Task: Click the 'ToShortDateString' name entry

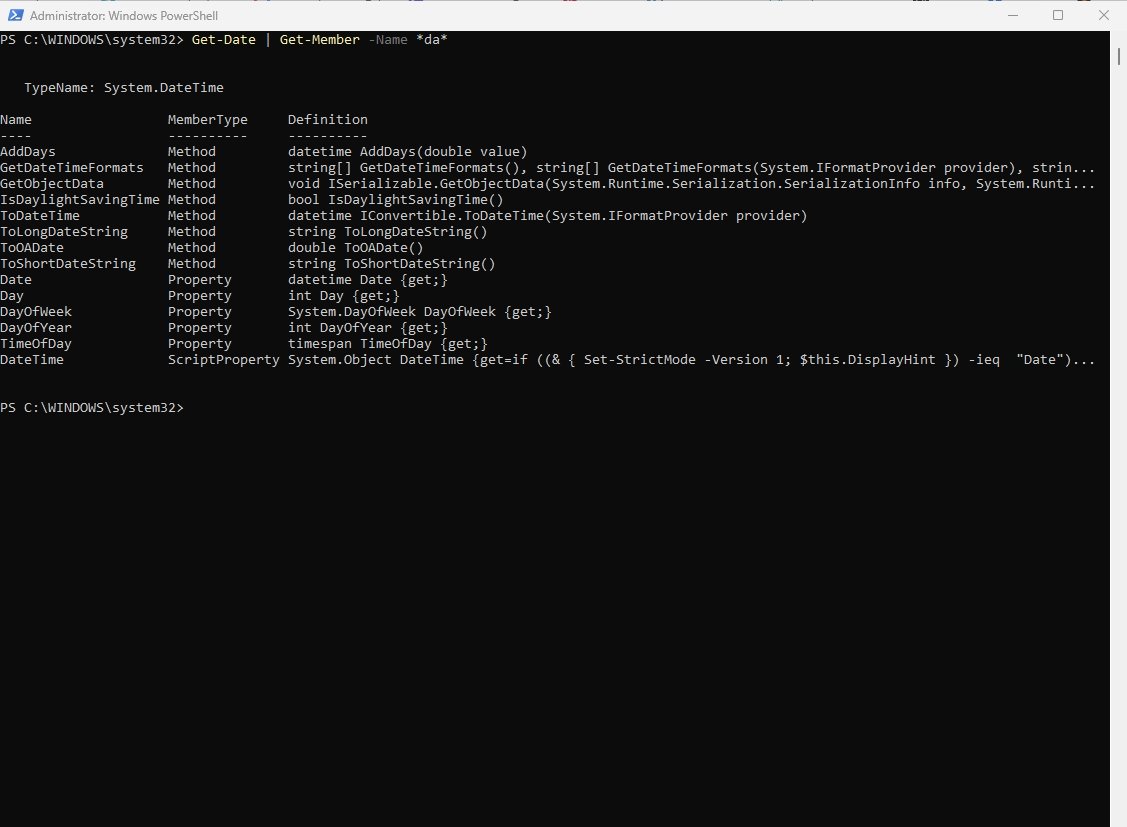Action: 68,264
